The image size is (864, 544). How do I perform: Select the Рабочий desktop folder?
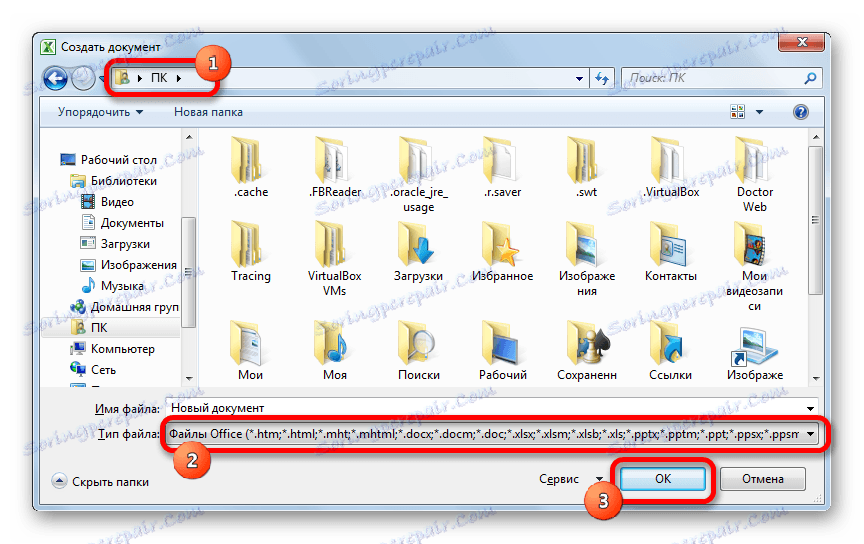click(503, 351)
